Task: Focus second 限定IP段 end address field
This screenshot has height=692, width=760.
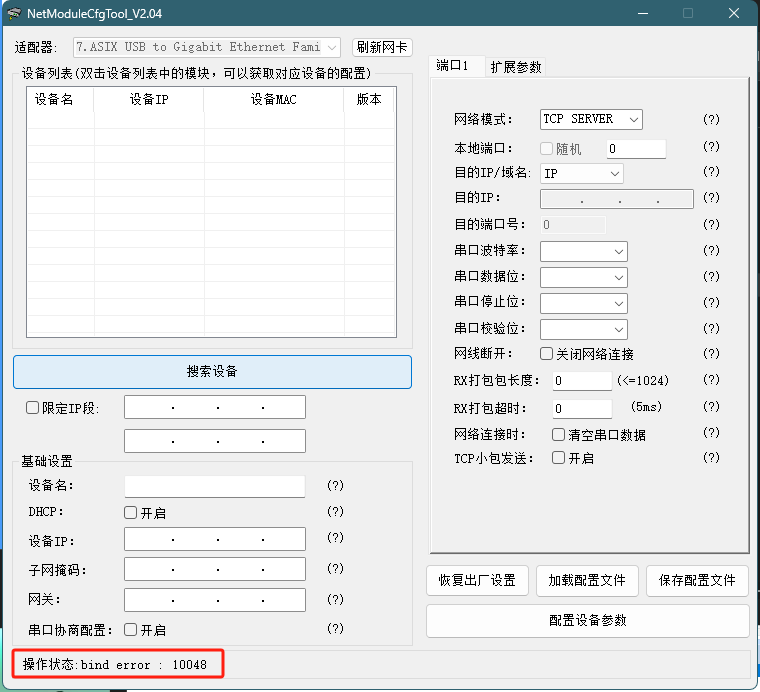Action: point(215,441)
